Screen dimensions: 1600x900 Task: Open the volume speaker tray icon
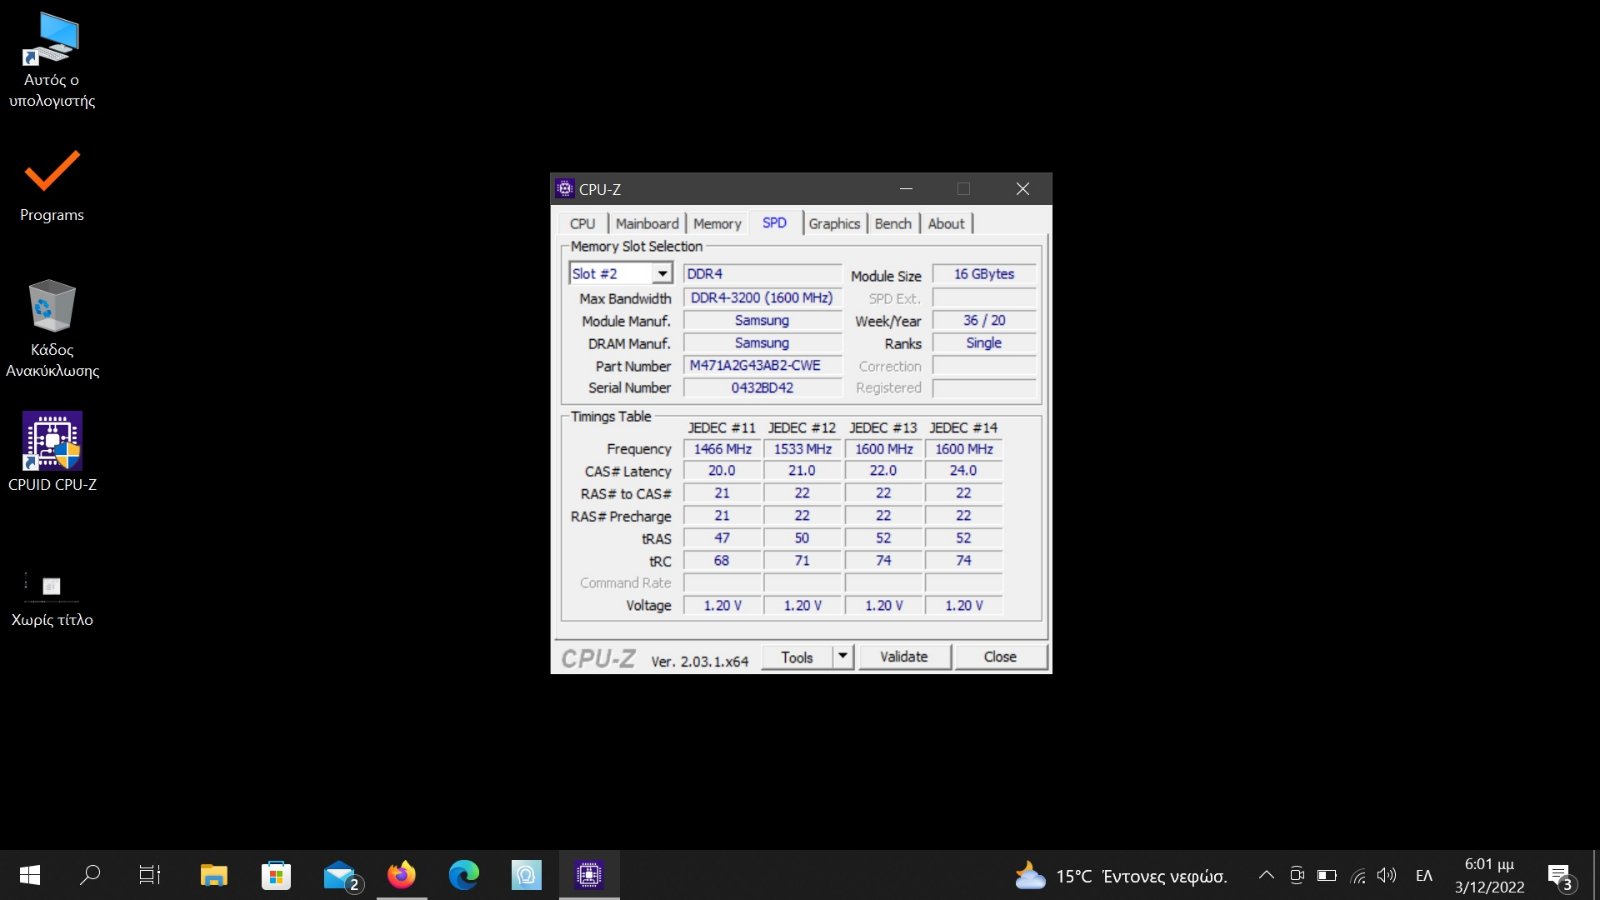(x=1387, y=875)
